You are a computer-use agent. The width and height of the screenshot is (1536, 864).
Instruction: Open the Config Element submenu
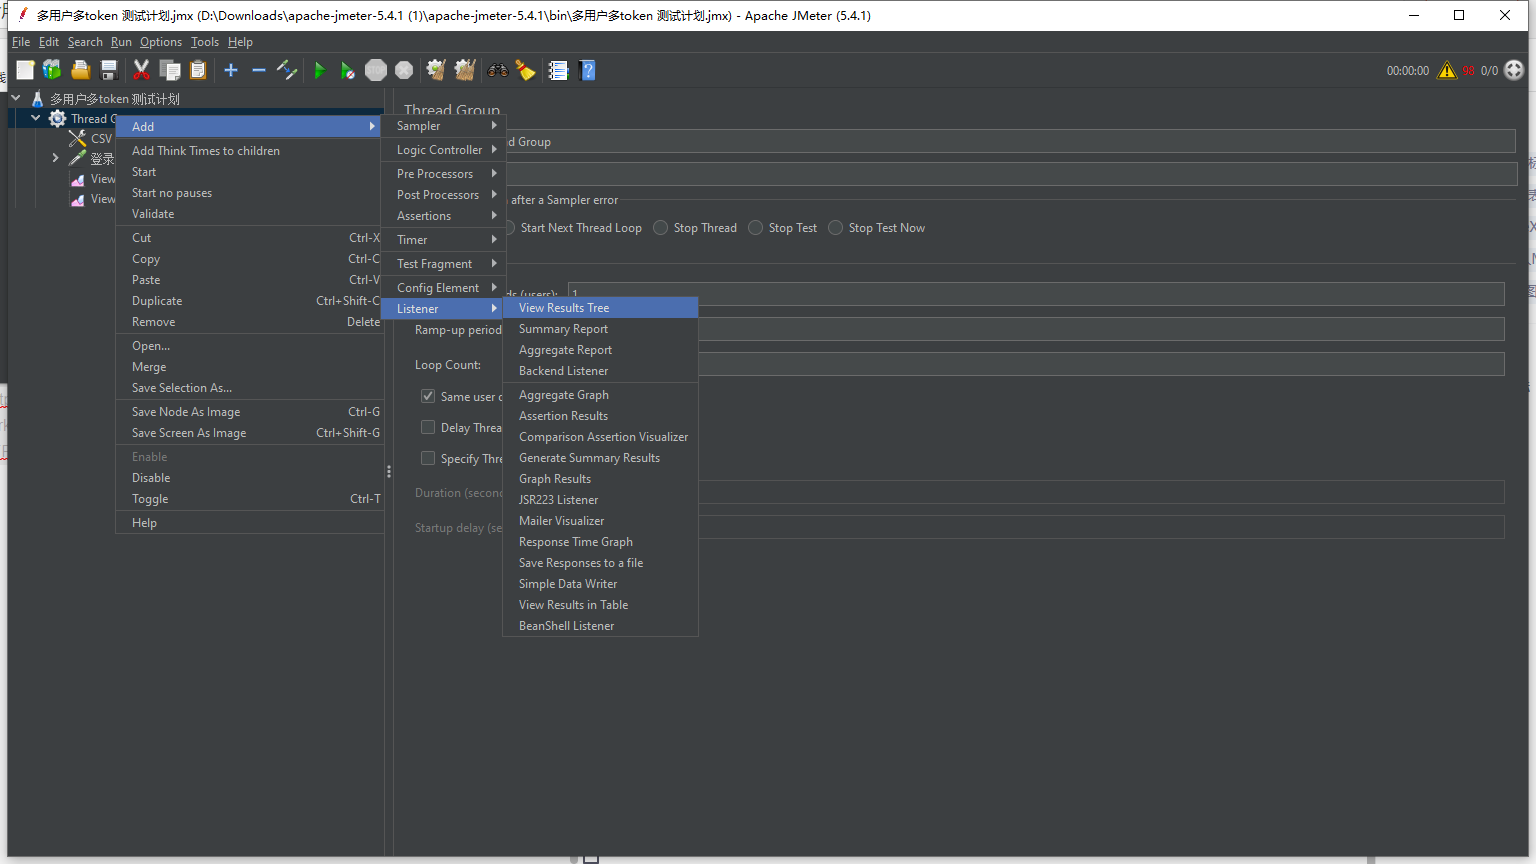443,288
